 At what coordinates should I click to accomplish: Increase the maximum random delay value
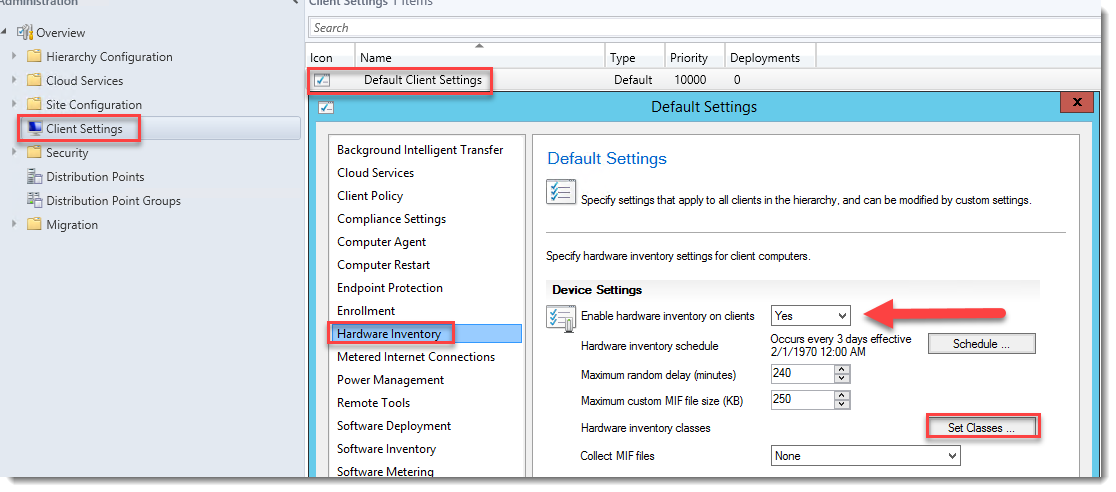click(842, 369)
